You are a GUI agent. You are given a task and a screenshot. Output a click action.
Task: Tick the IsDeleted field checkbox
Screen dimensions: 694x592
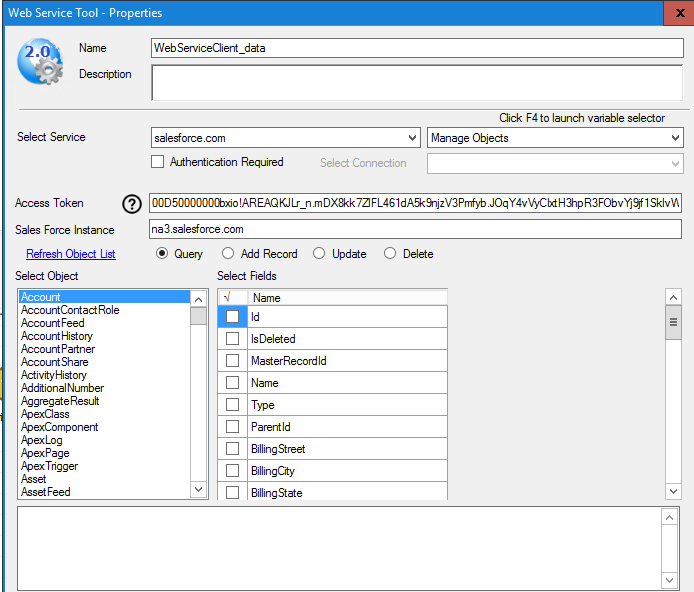[232, 338]
